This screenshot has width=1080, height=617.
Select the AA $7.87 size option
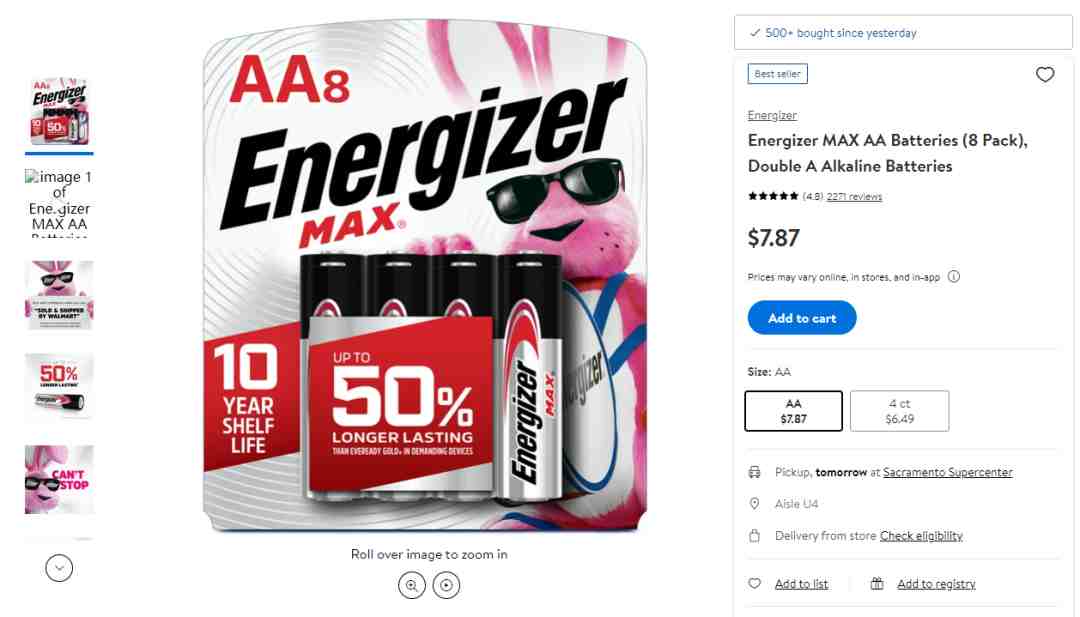pos(793,411)
